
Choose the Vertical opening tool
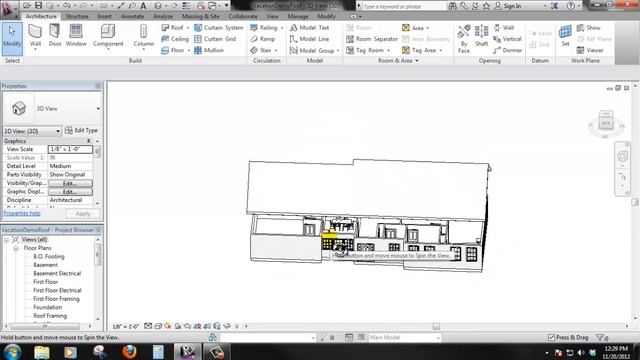pyautogui.click(x=507, y=39)
